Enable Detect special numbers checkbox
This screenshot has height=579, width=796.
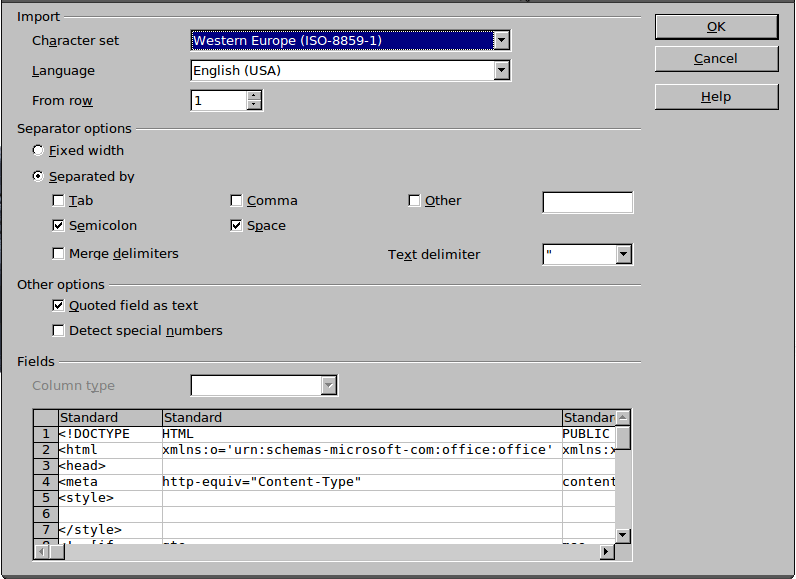(58, 331)
